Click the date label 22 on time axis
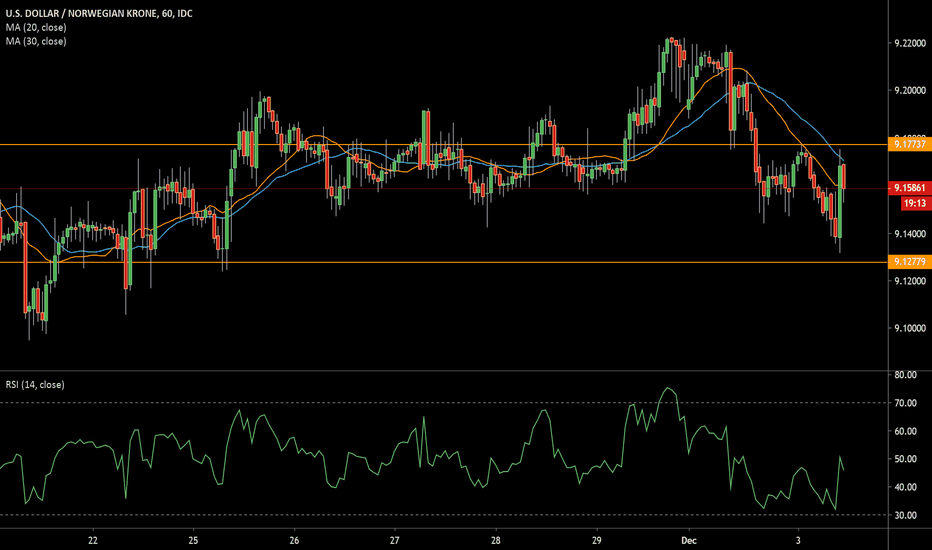This screenshot has height=550, width=932. (x=93, y=540)
